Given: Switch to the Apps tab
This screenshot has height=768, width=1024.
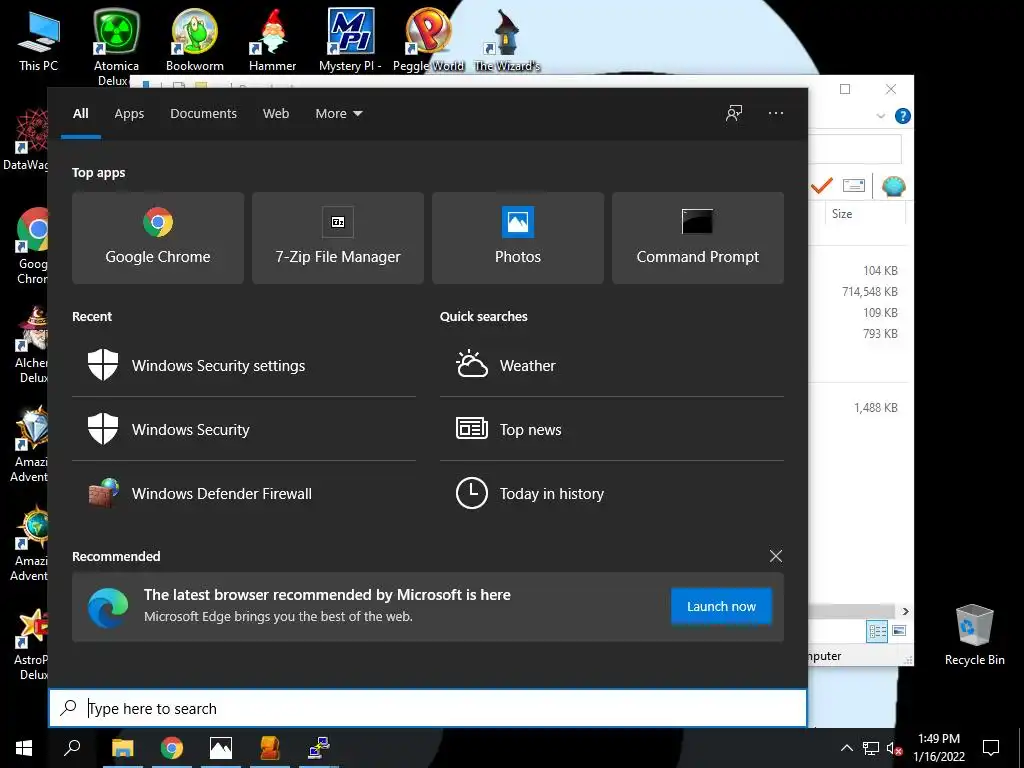Looking at the screenshot, I should point(129,114).
